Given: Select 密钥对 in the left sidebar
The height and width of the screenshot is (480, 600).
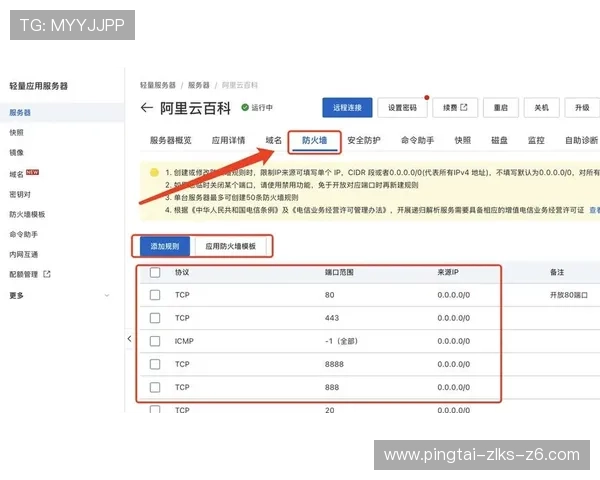Looking at the screenshot, I should point(20,194).
